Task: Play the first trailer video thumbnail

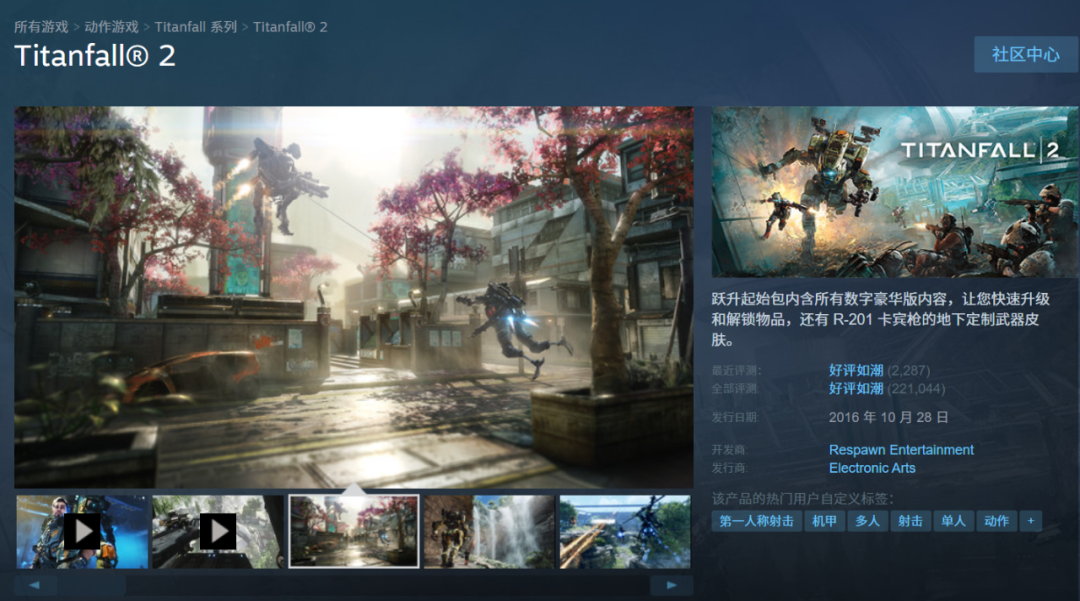Action: [x=82, y=531]
